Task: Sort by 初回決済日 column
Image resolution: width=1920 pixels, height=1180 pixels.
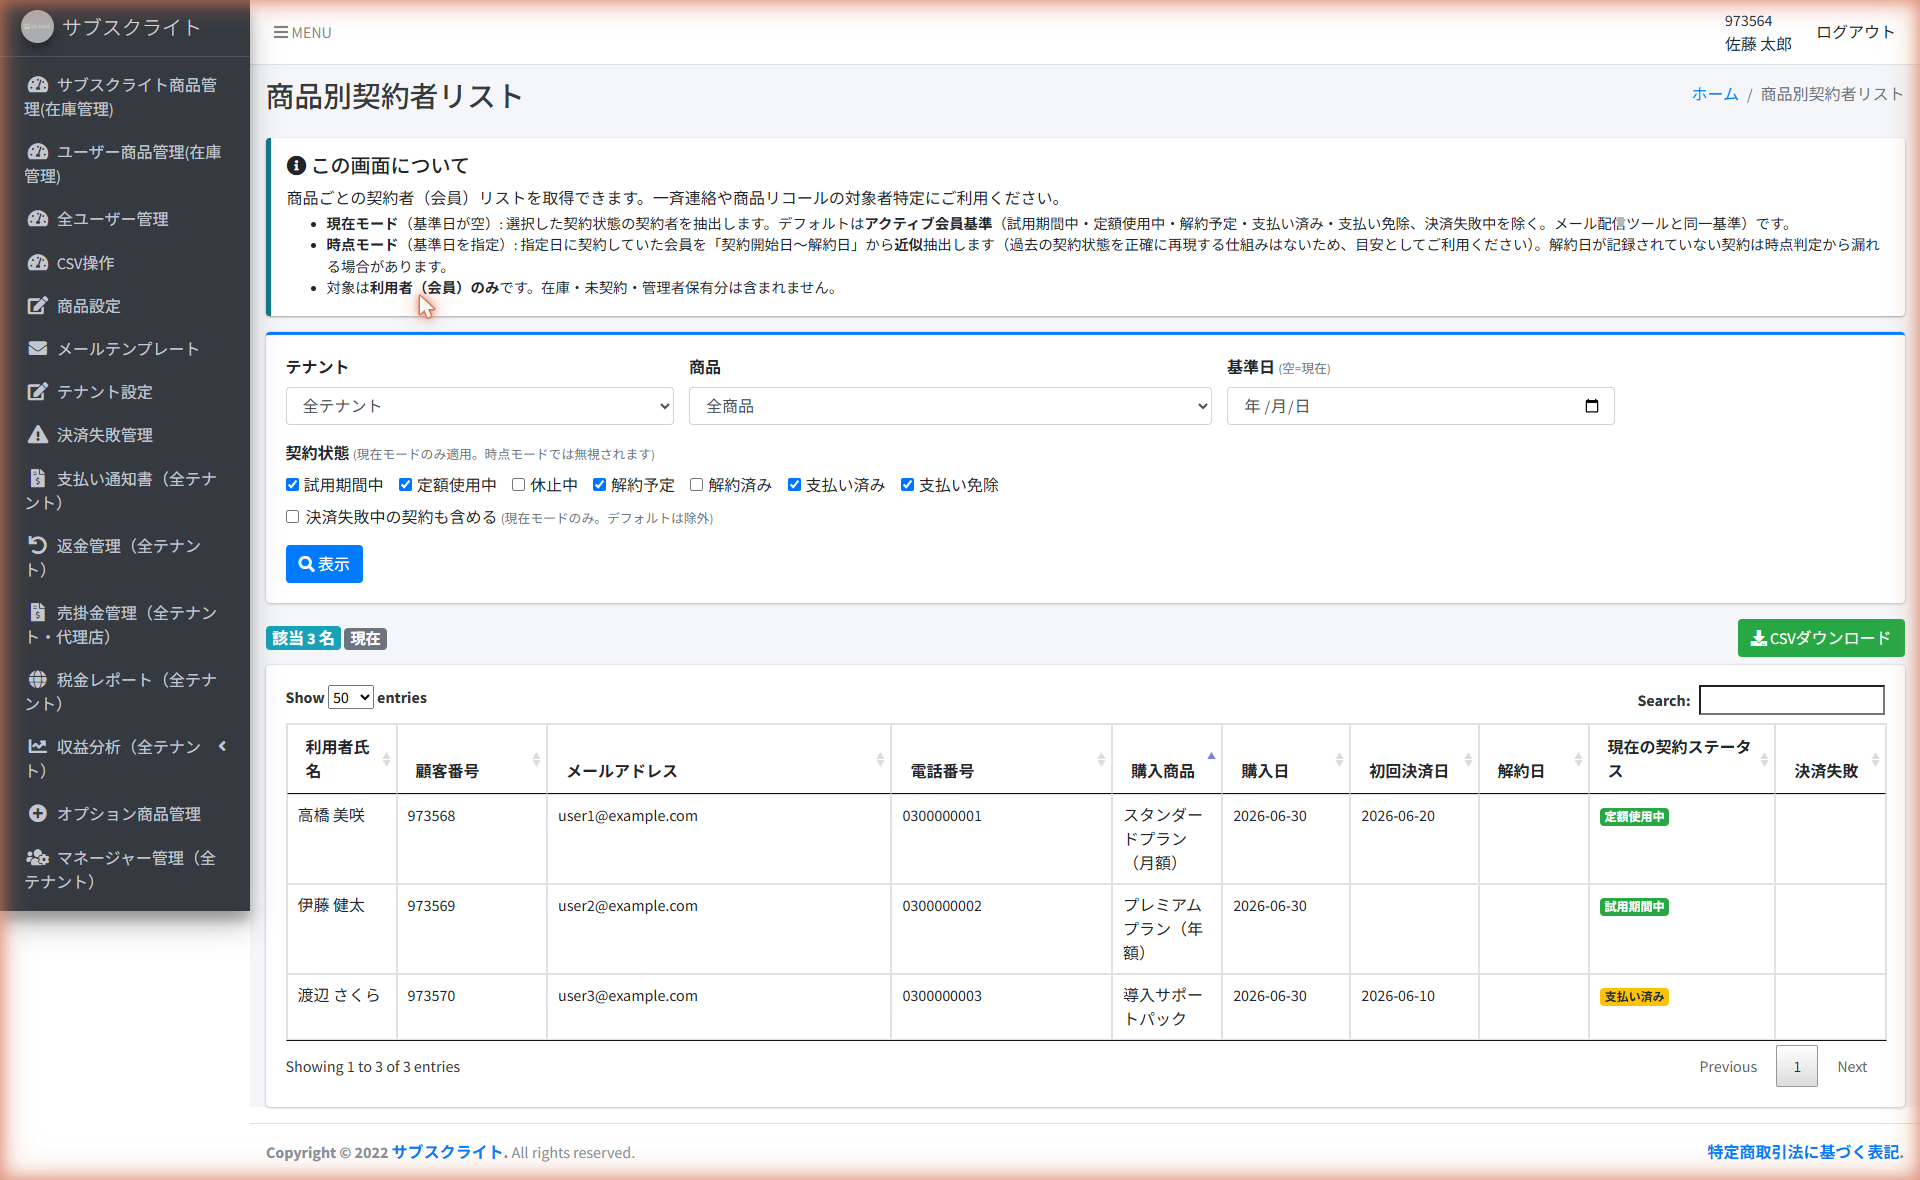Action: coord(1414,759)
